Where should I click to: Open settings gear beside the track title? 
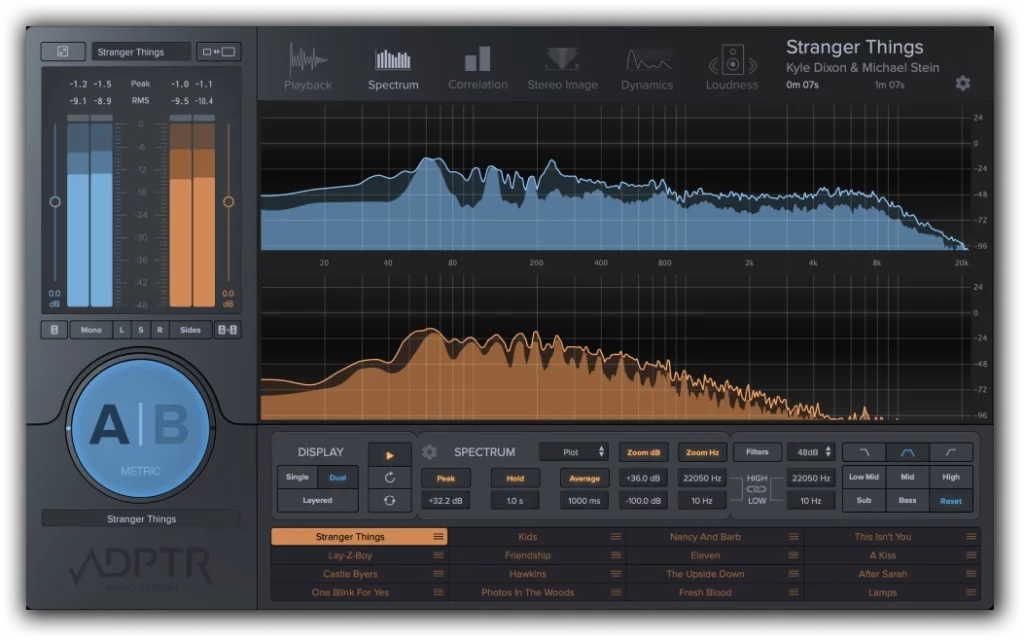point(962,83)
